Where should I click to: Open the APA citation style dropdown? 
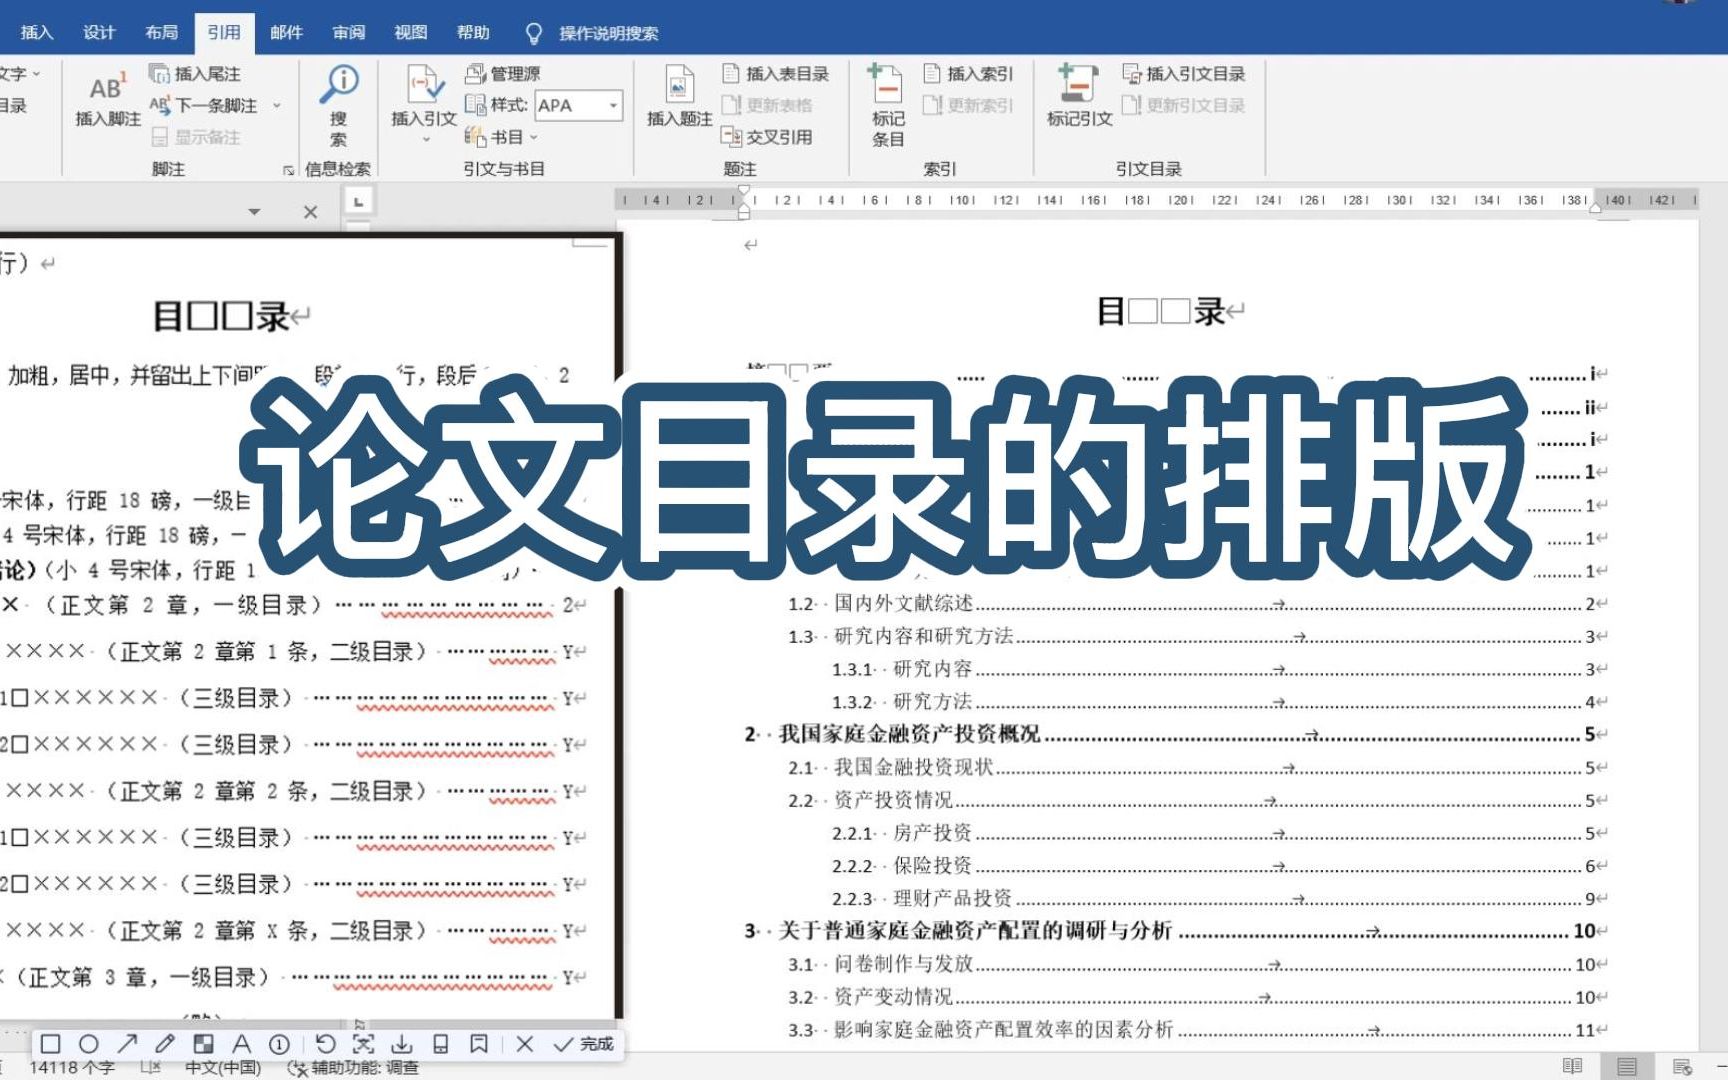613,105
